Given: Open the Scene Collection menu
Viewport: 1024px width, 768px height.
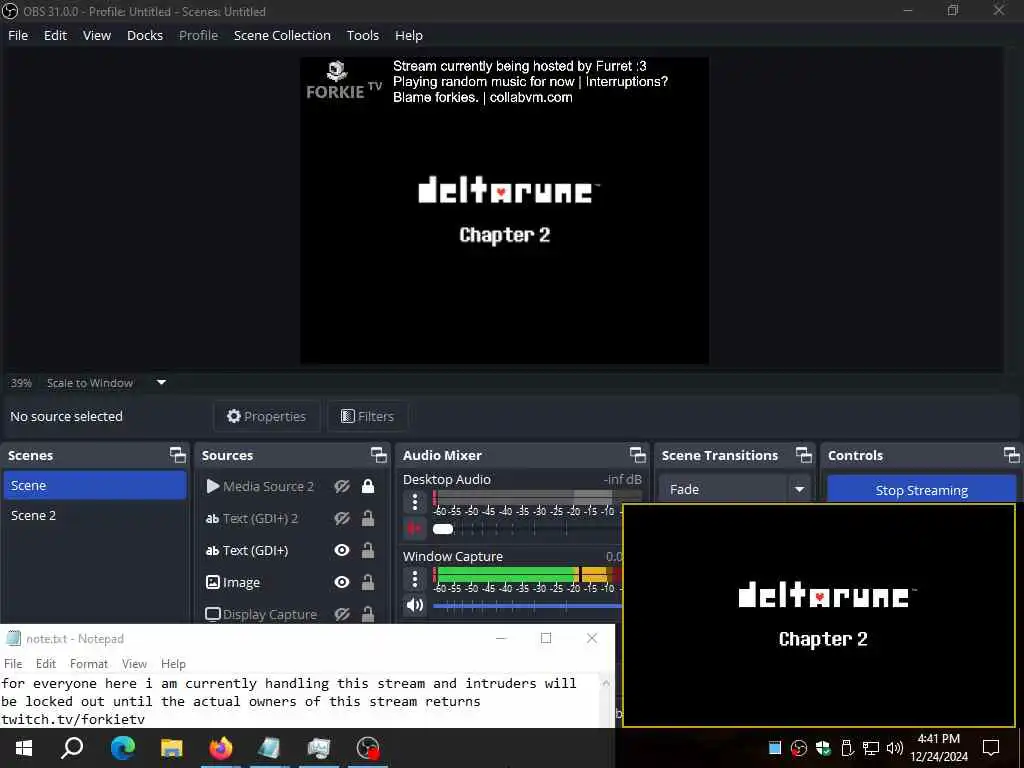Looking at the screenshot, I should [x=282, y=35].
